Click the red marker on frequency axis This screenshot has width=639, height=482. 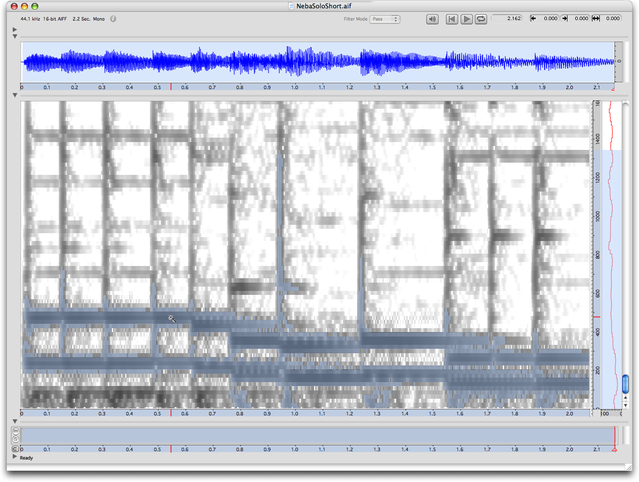[x=597, y=319]
